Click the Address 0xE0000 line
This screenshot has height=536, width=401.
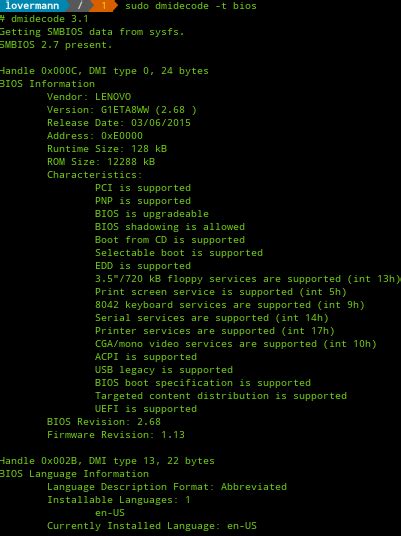coord(95,136)
